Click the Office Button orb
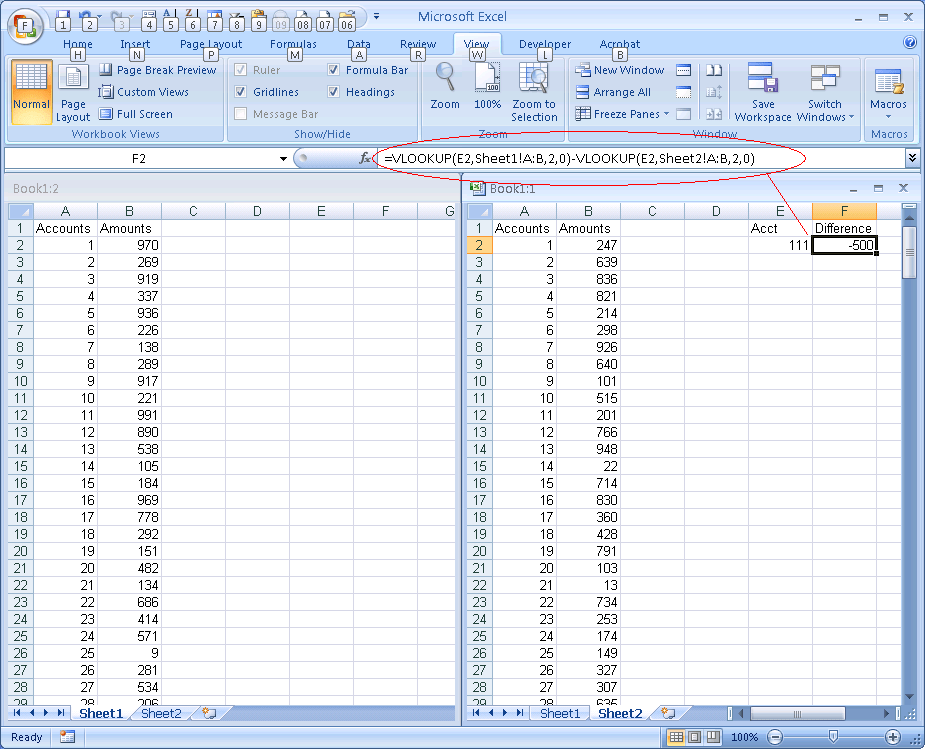925x749 pixels. click(x=24, y=26)
